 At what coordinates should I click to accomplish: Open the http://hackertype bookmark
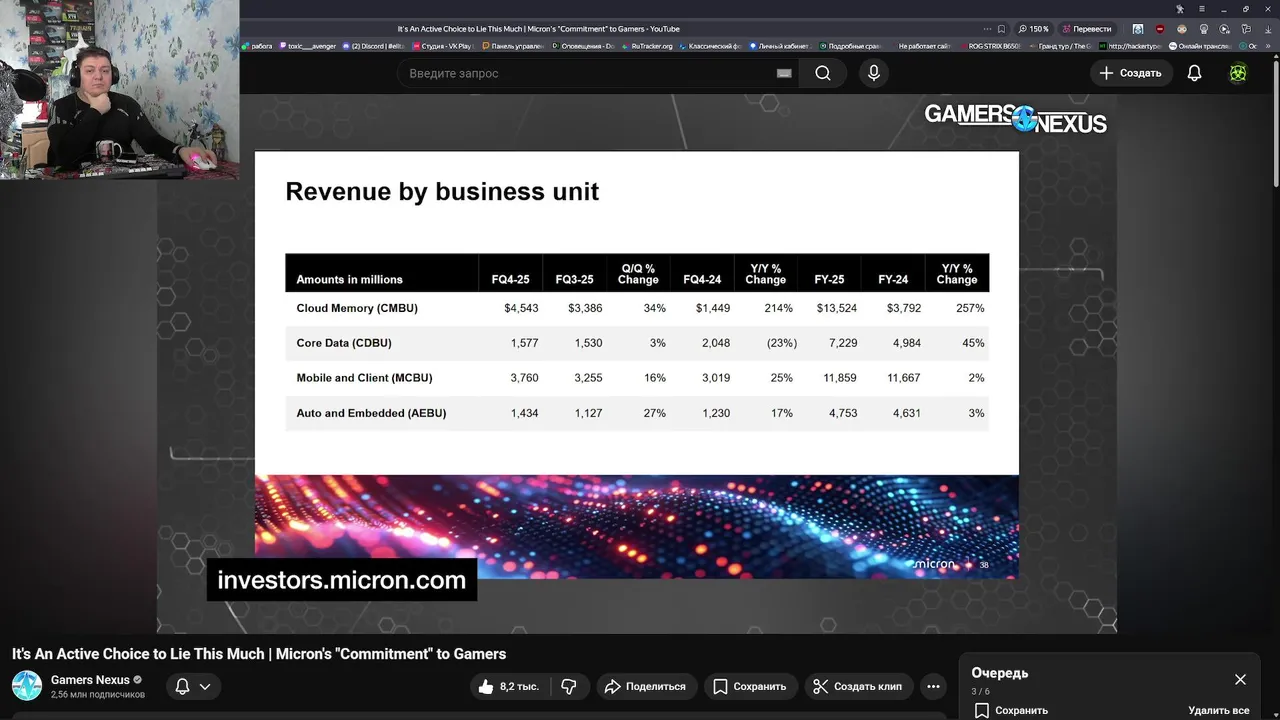tap(1131, 46)
